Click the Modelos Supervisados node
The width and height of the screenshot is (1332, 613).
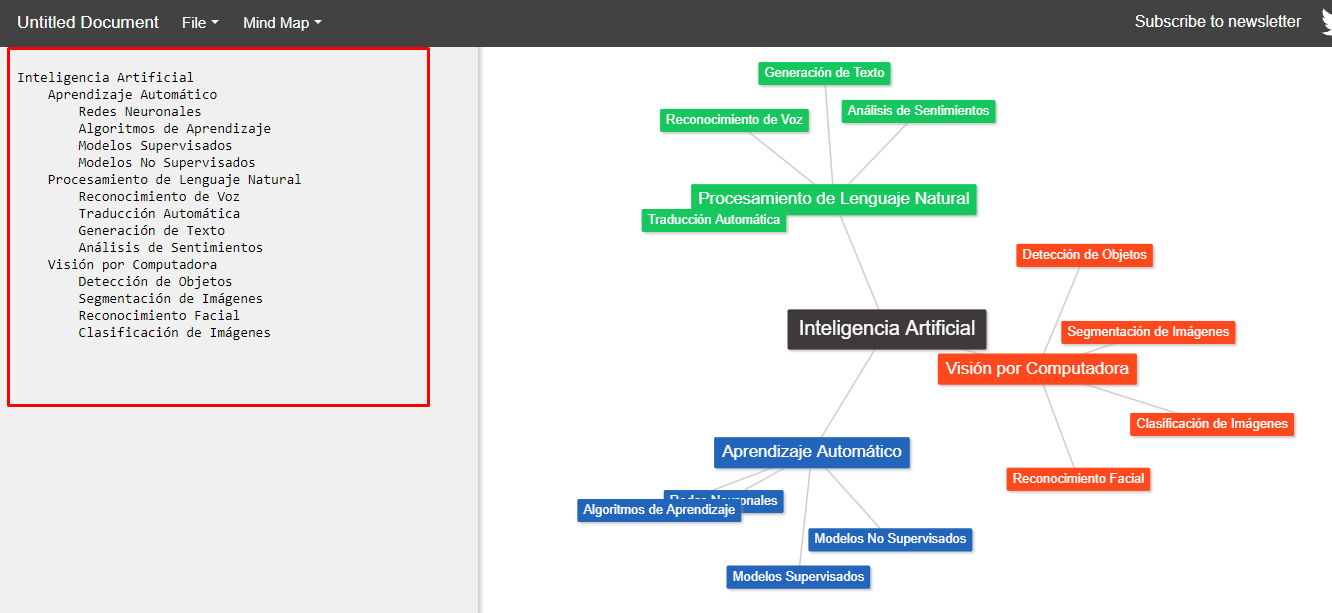[x=798, y=577]
